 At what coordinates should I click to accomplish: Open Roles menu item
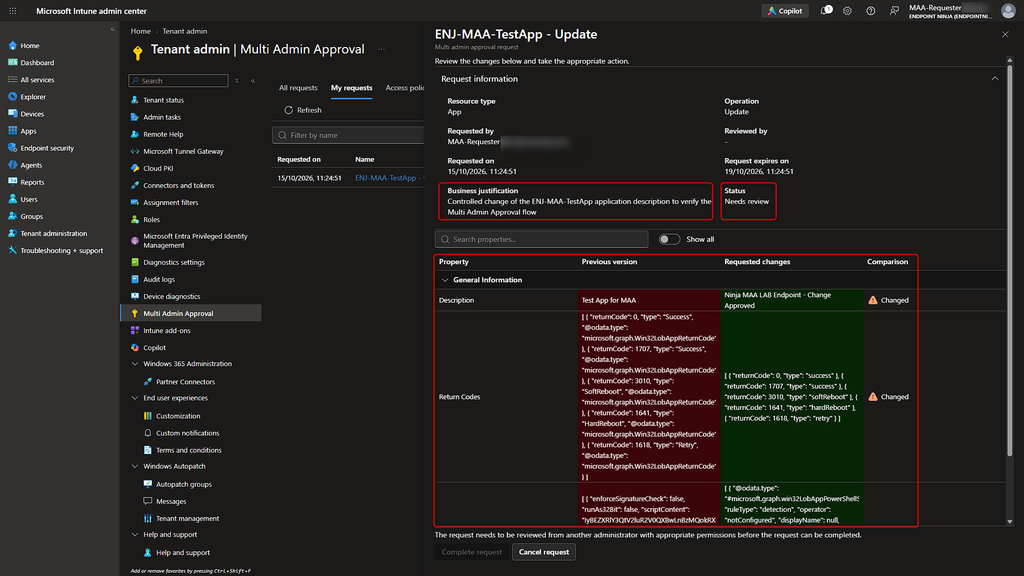tap(152, 219)
